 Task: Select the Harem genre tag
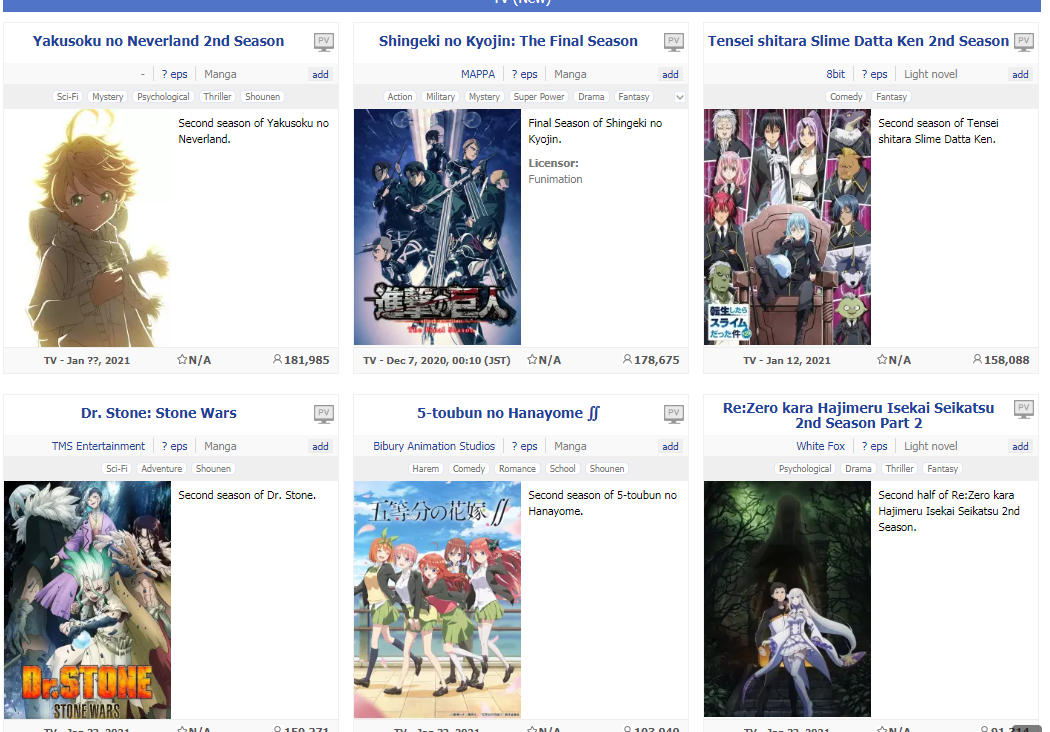point(425,469)
